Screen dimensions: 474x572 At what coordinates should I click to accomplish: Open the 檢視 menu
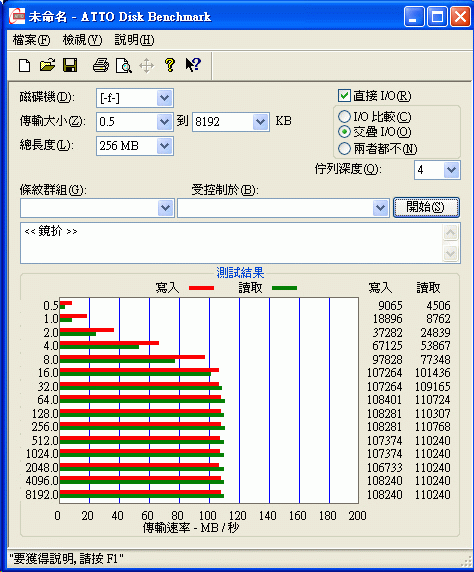[x=82, y=40]
